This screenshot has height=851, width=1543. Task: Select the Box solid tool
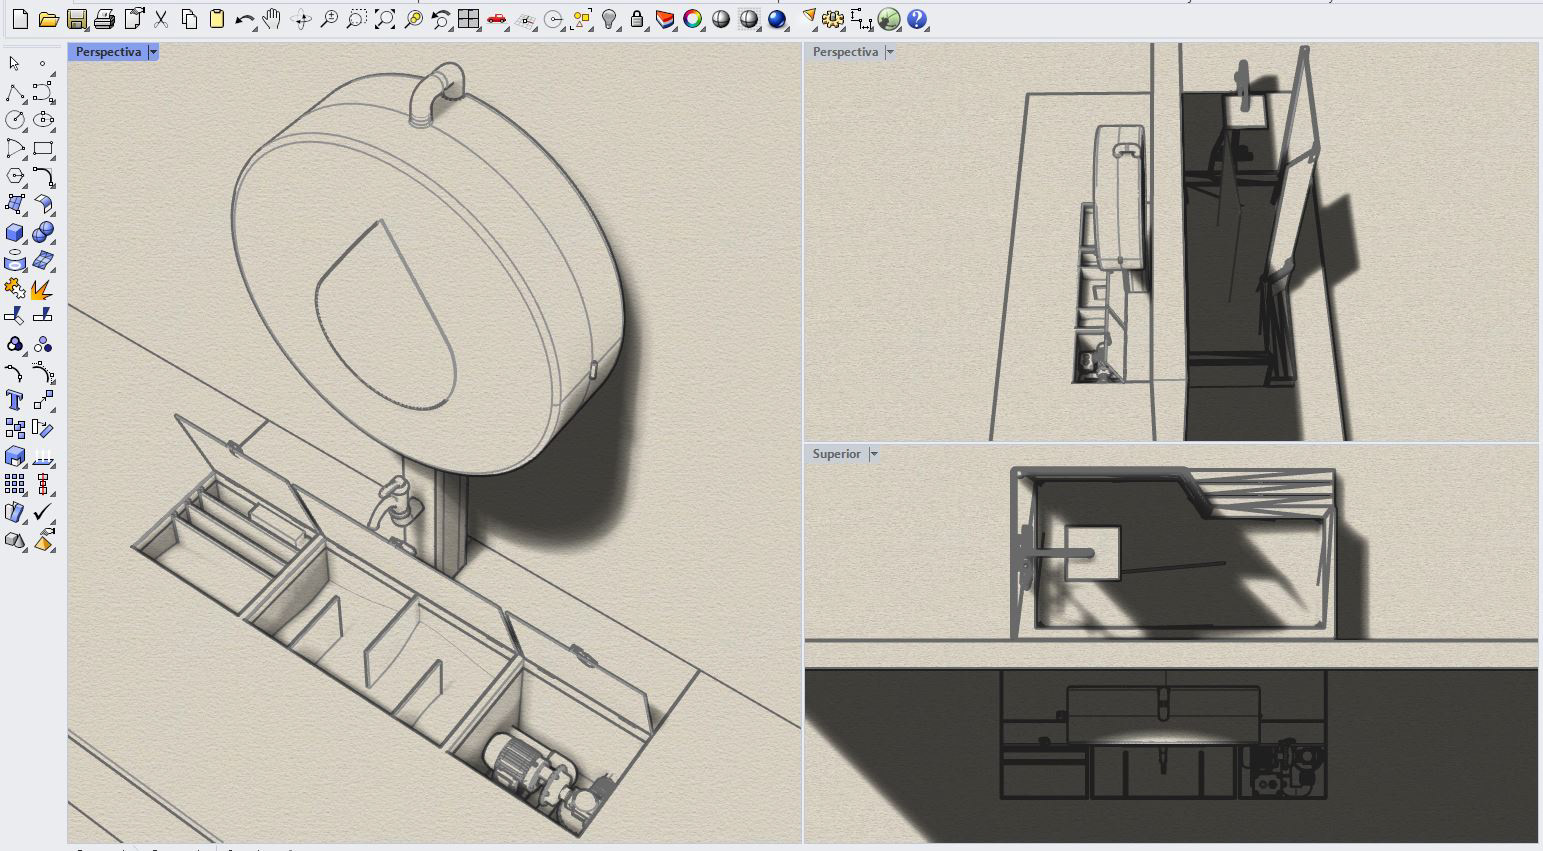tap(14, 233)
